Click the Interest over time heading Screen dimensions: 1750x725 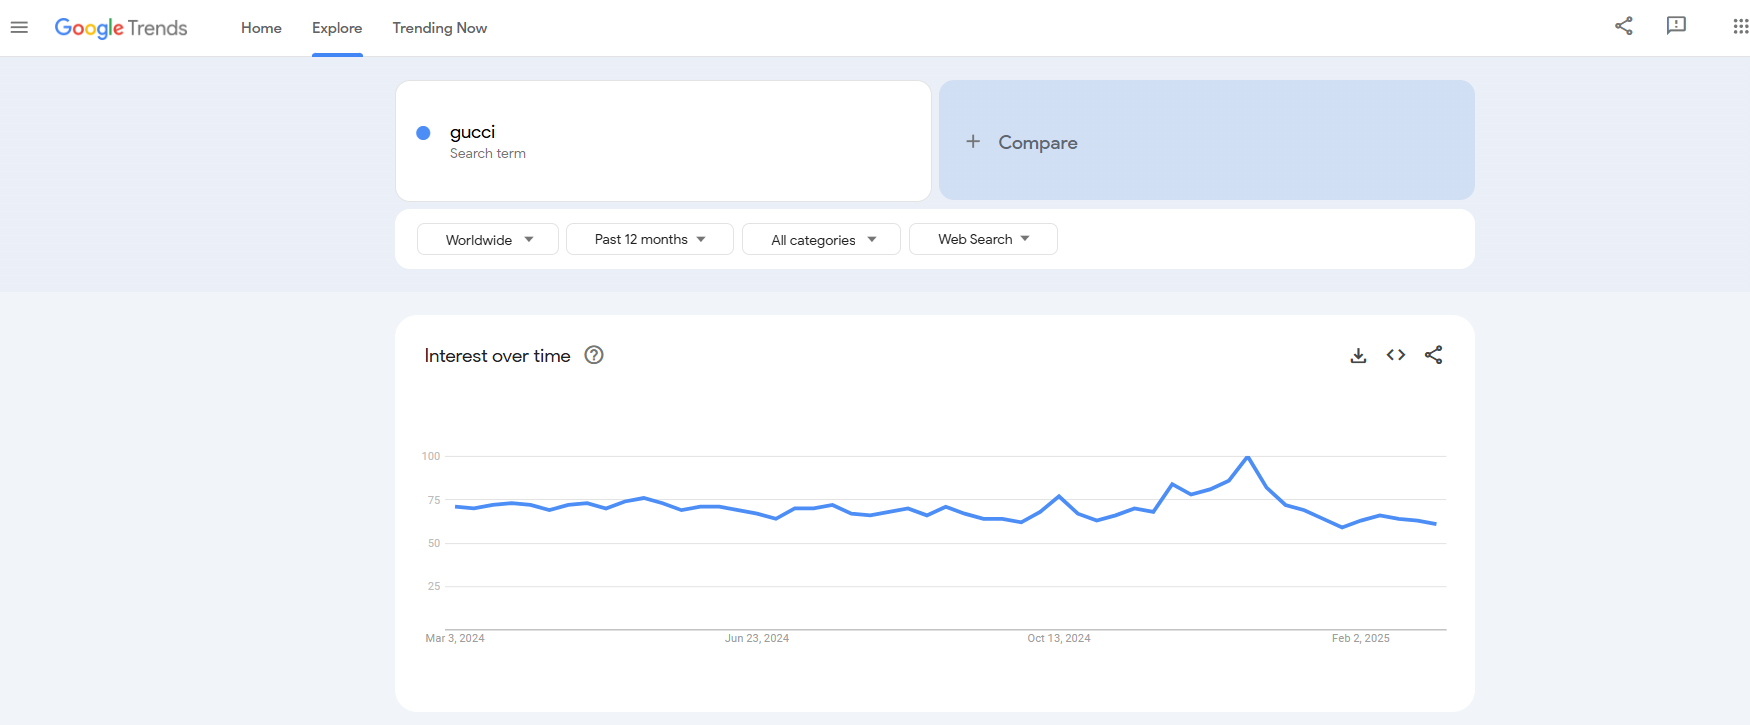[x=497, y=356]
